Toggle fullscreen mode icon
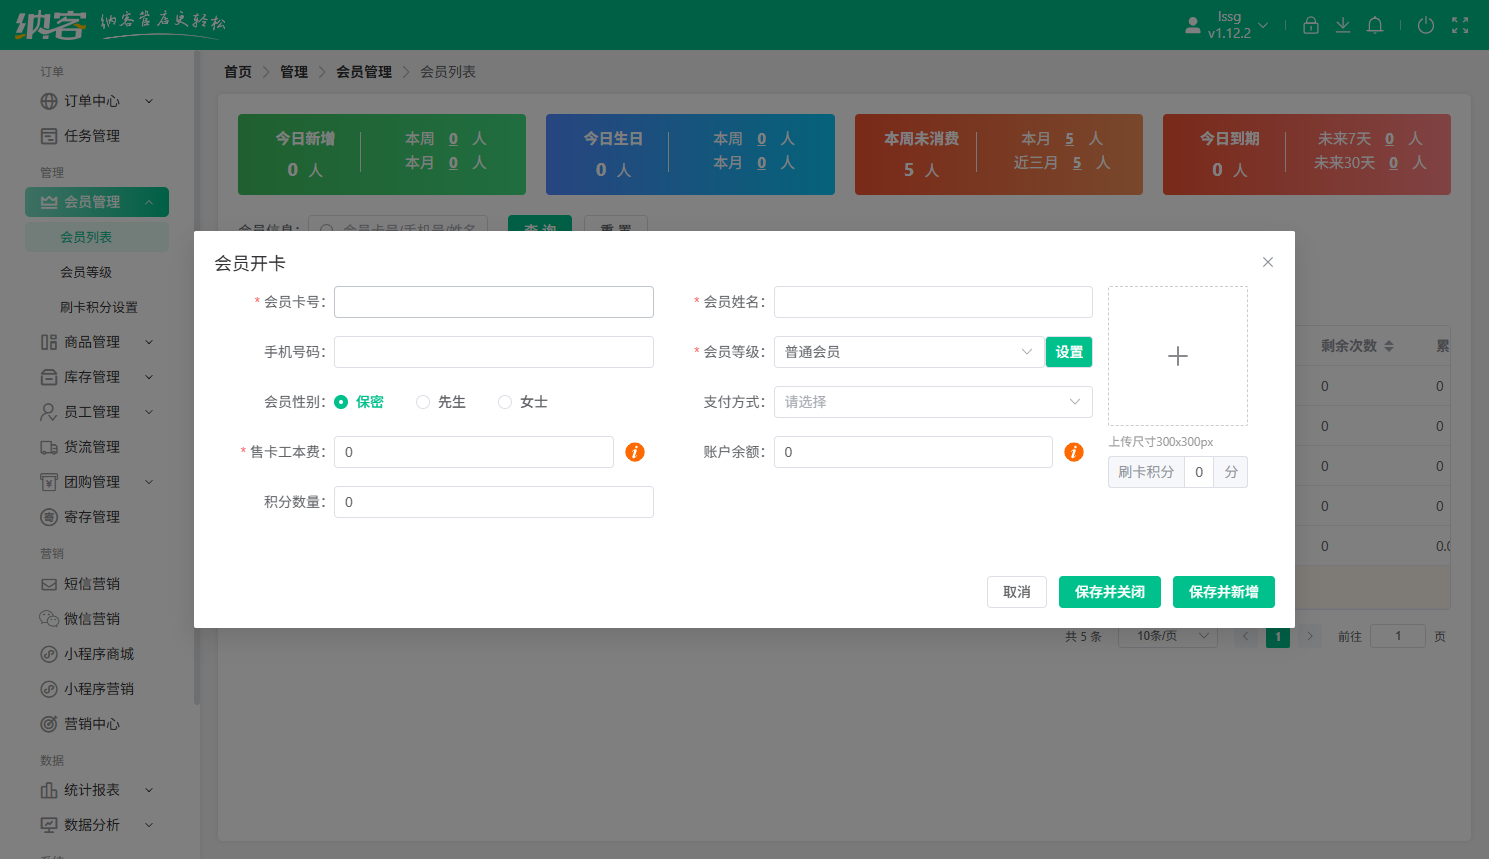The image size is (1489, 859). pos(1460,26)
